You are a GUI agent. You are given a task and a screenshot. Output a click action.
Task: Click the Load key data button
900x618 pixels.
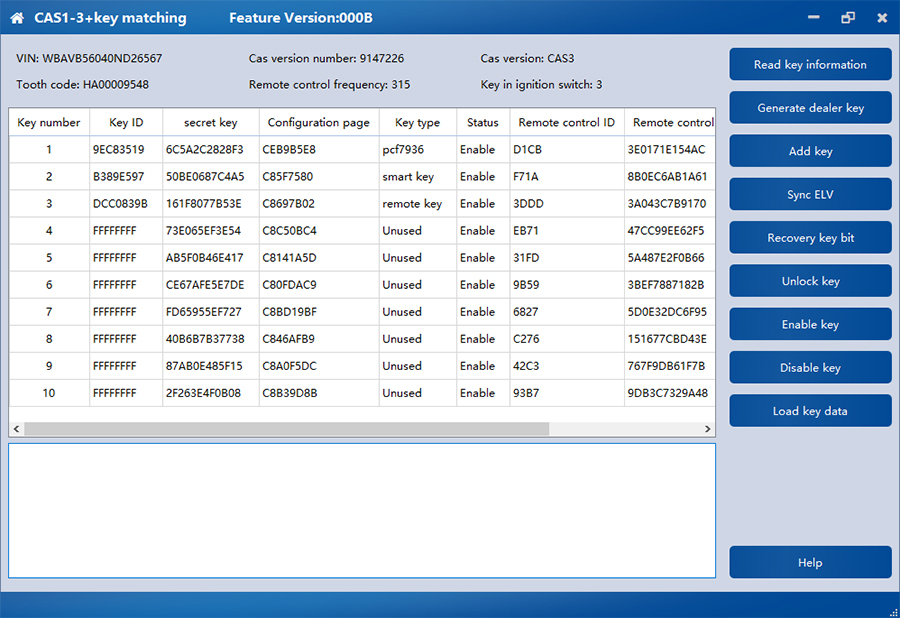coord(810,411)
